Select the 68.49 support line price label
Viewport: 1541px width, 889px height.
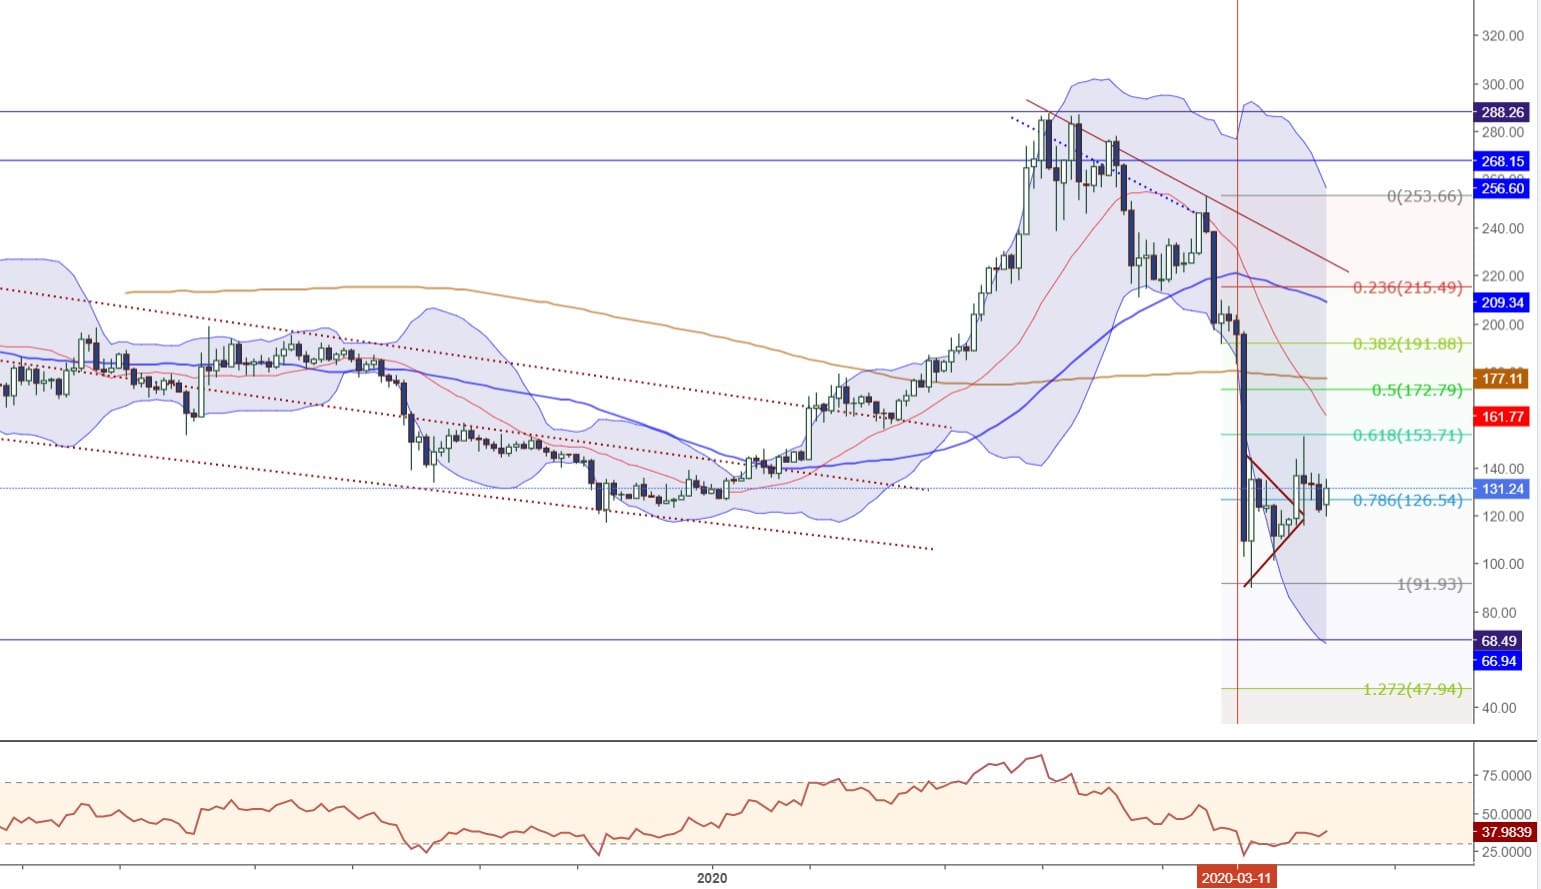[1498, 641]
